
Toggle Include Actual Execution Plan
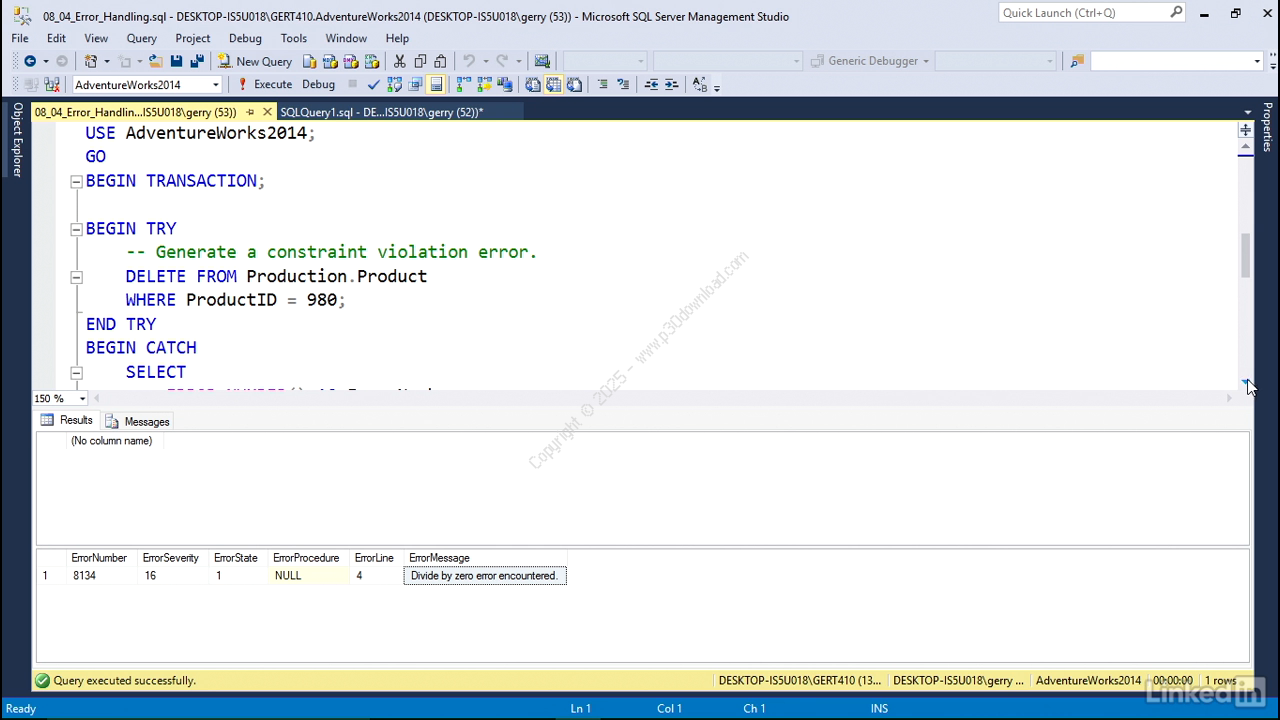pos(462,85)
